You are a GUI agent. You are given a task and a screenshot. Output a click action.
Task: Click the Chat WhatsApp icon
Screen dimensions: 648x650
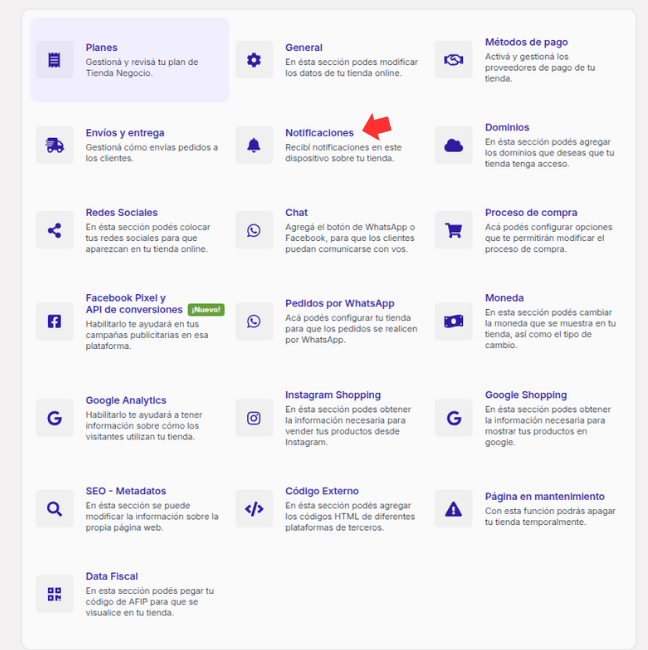pos(254,230)
